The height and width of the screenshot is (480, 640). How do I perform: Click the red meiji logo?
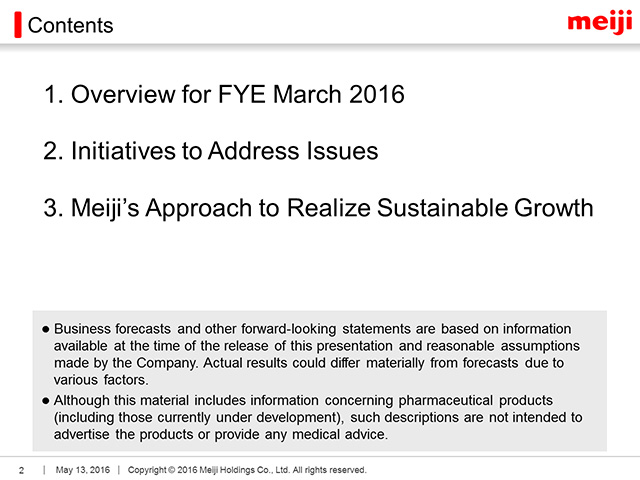600,22
